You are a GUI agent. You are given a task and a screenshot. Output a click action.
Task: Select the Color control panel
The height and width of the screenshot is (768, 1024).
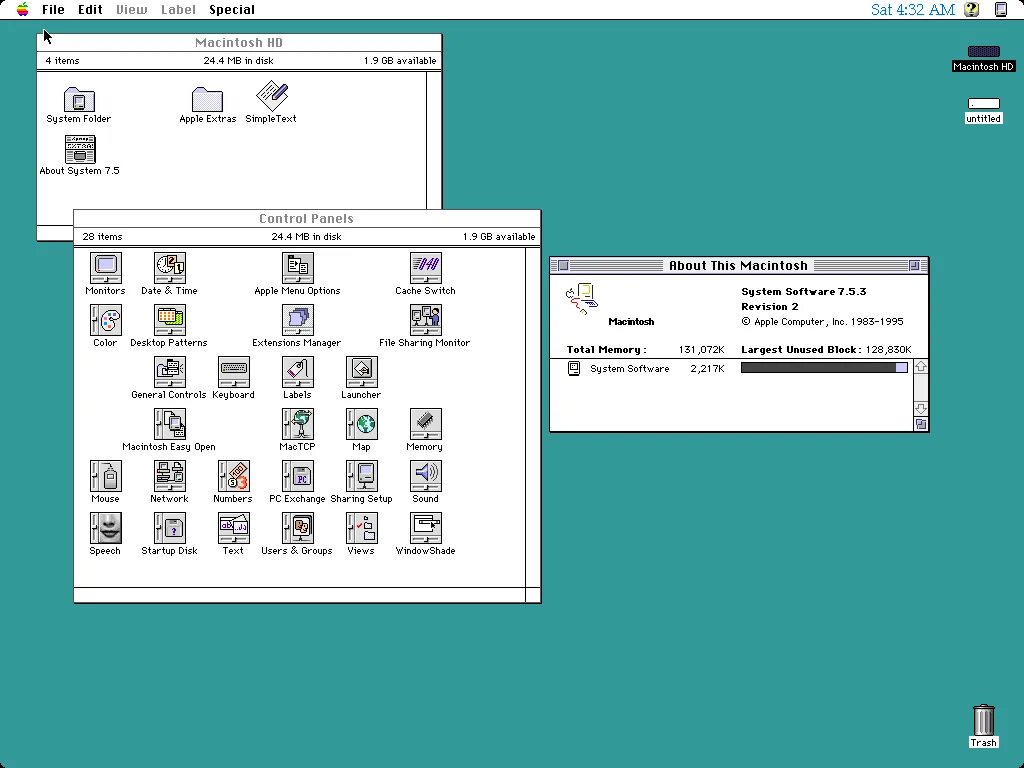(105, 320)
